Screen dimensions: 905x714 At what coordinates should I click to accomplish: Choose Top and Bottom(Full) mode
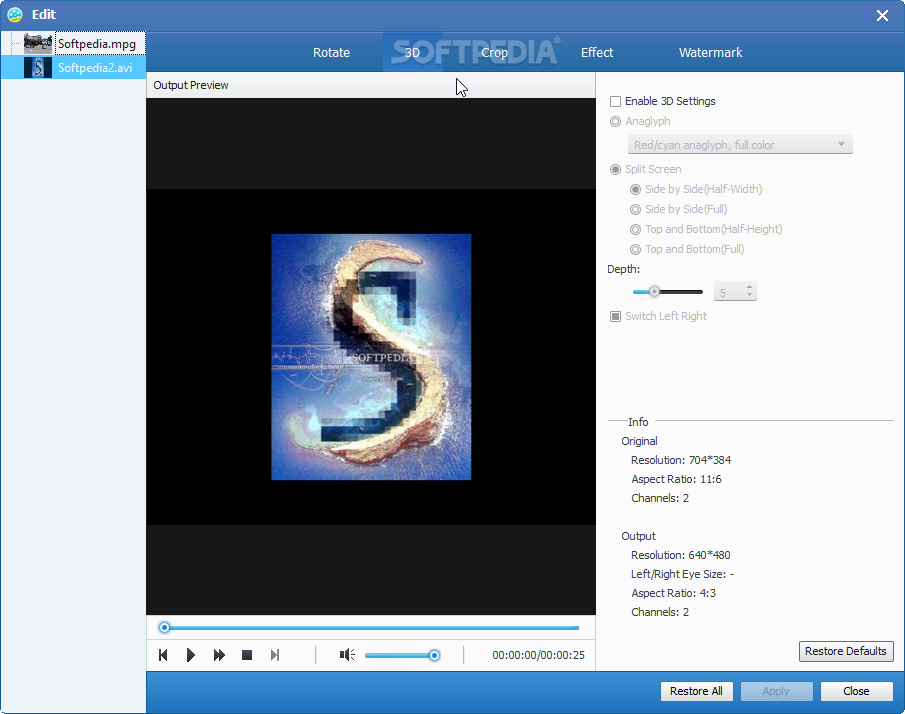pyautogui.click(x=635, y=249)
